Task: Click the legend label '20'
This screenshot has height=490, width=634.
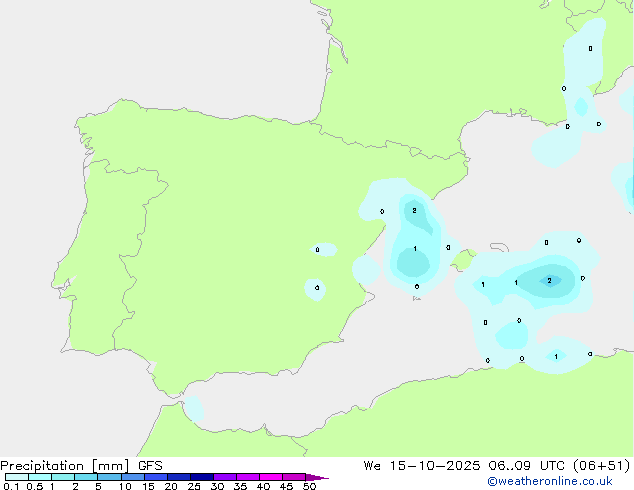Action: [171, 486]
